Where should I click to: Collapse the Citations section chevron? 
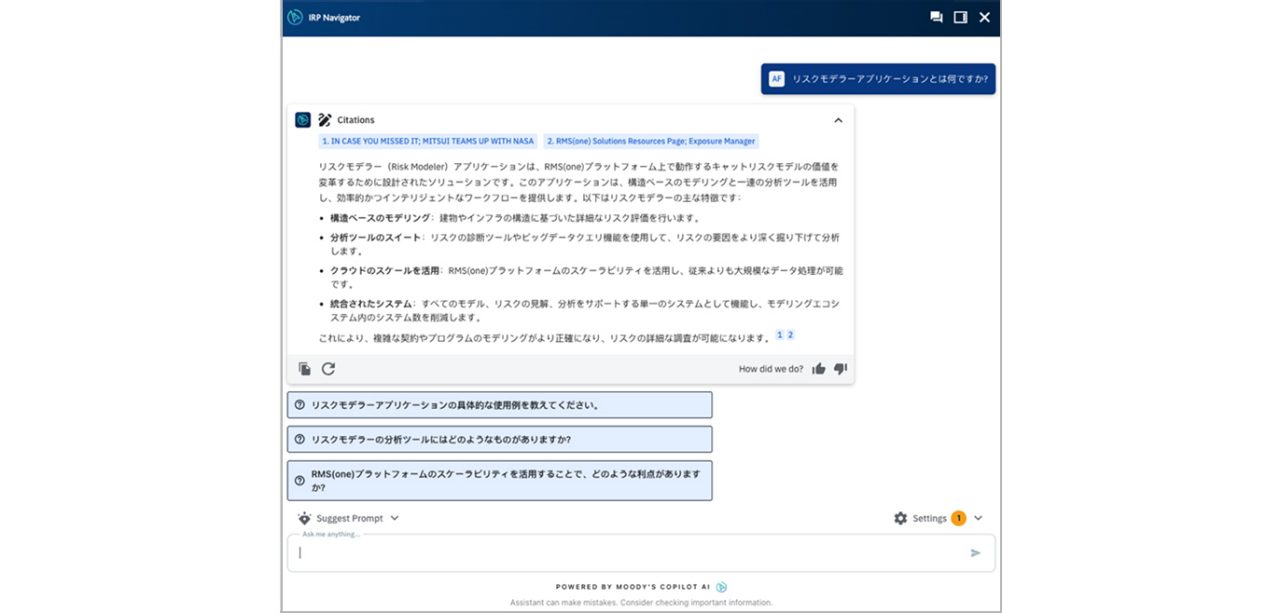click(x=838, y=120)
